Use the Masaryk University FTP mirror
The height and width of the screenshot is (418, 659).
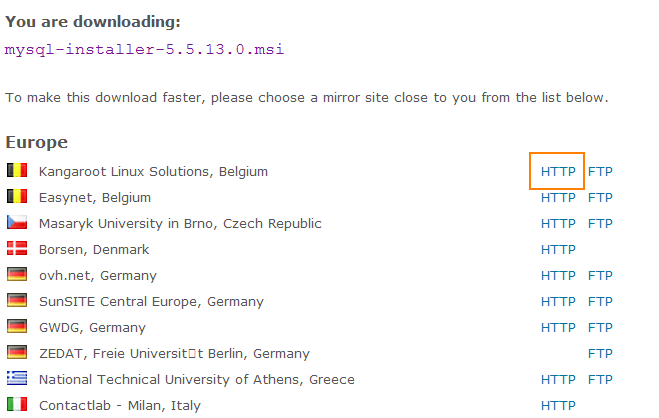coord(600,223)
